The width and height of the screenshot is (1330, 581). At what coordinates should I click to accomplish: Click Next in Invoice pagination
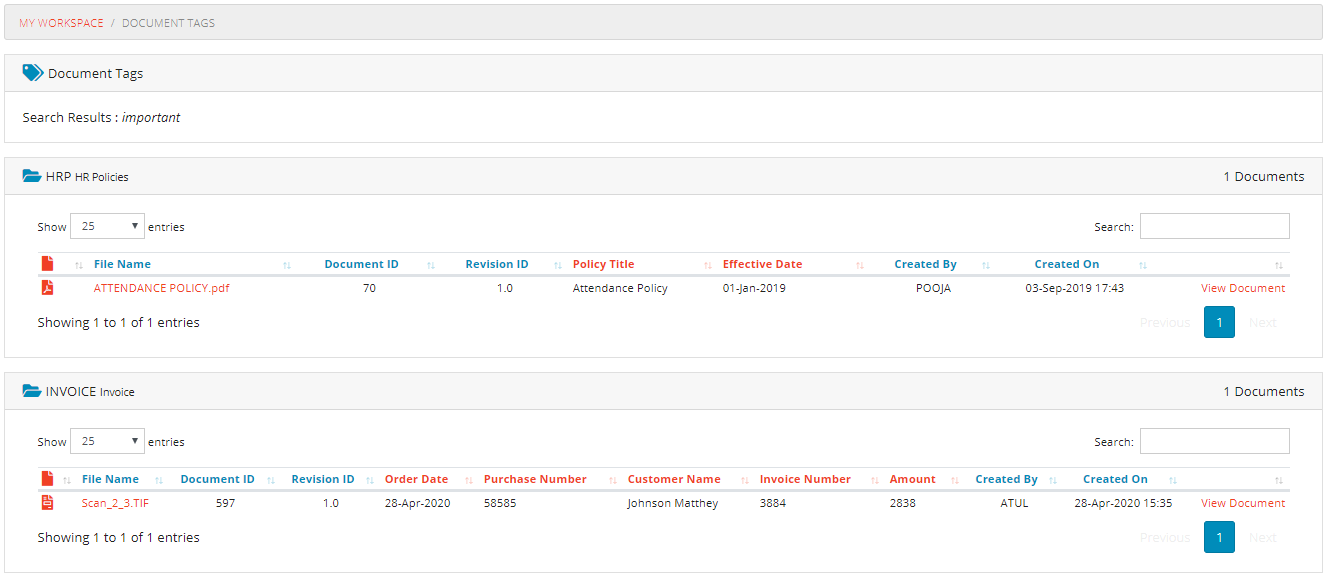click(1262, 537)
